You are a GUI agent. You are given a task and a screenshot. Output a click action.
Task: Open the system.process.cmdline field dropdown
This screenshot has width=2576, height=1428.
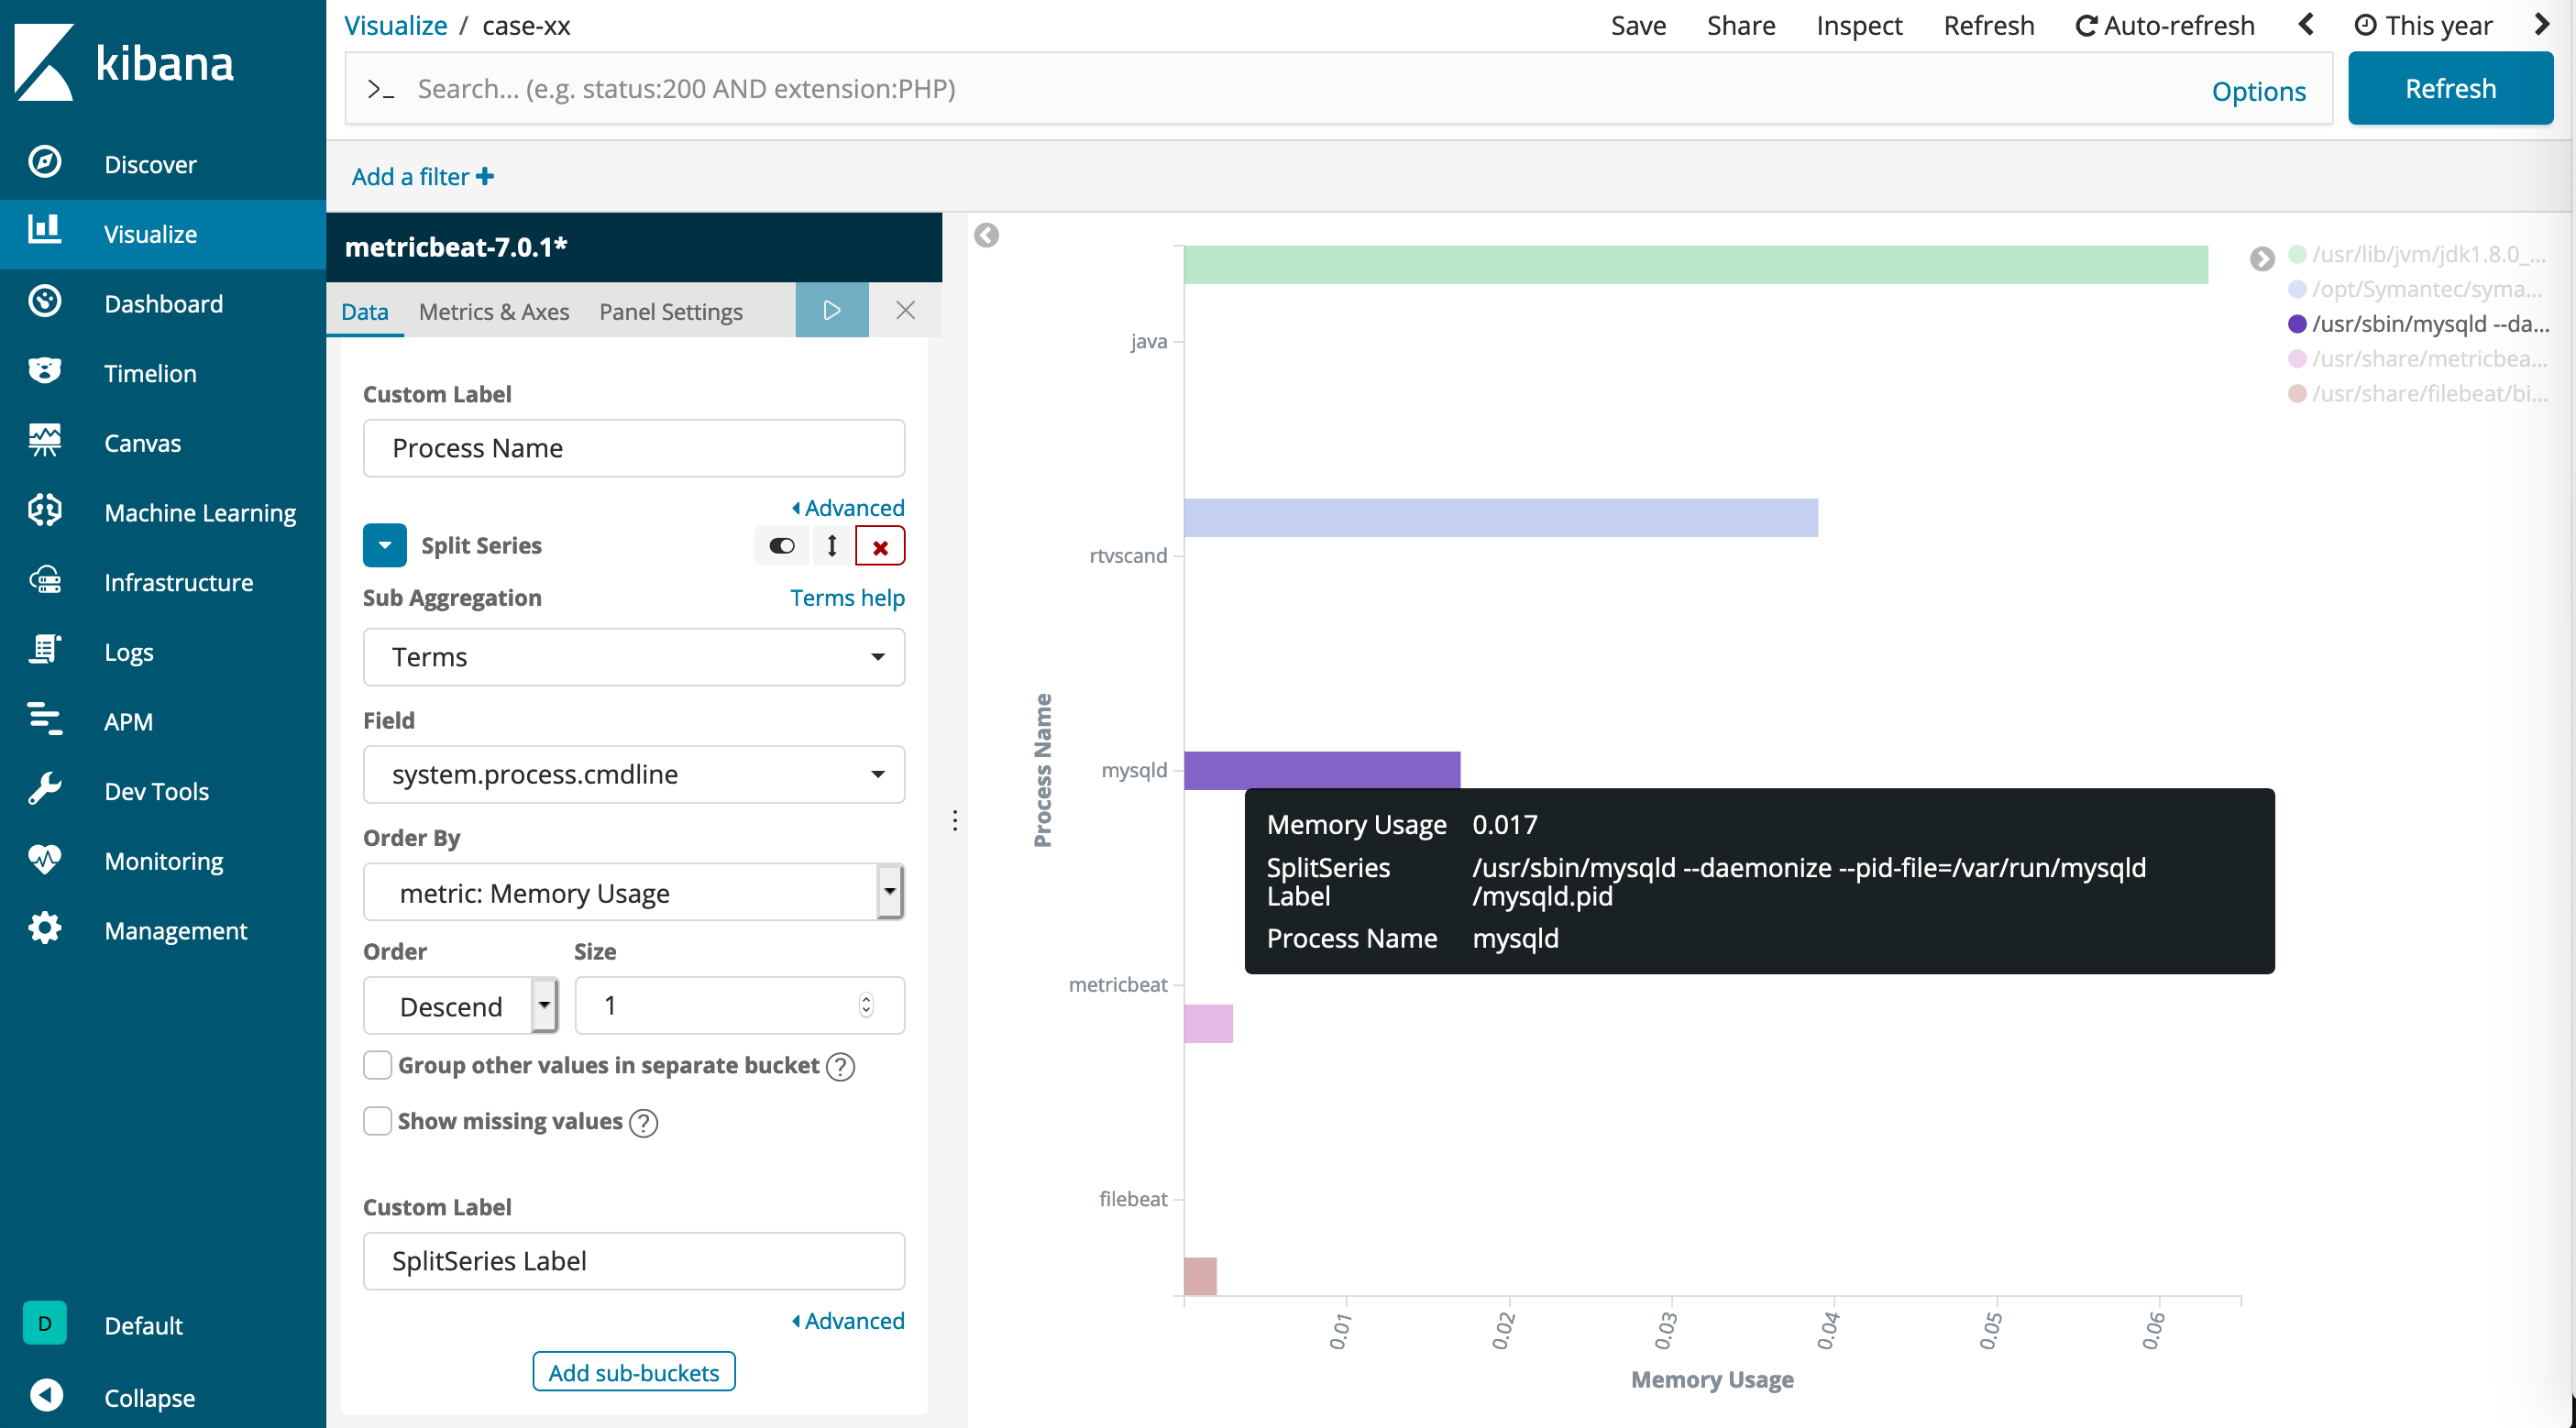click(633, 774)
